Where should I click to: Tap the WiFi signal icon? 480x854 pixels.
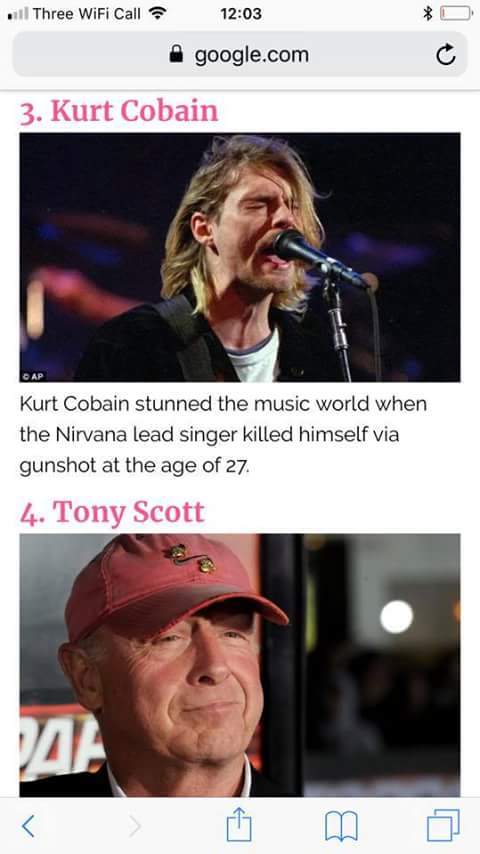[x=157, y=13]
